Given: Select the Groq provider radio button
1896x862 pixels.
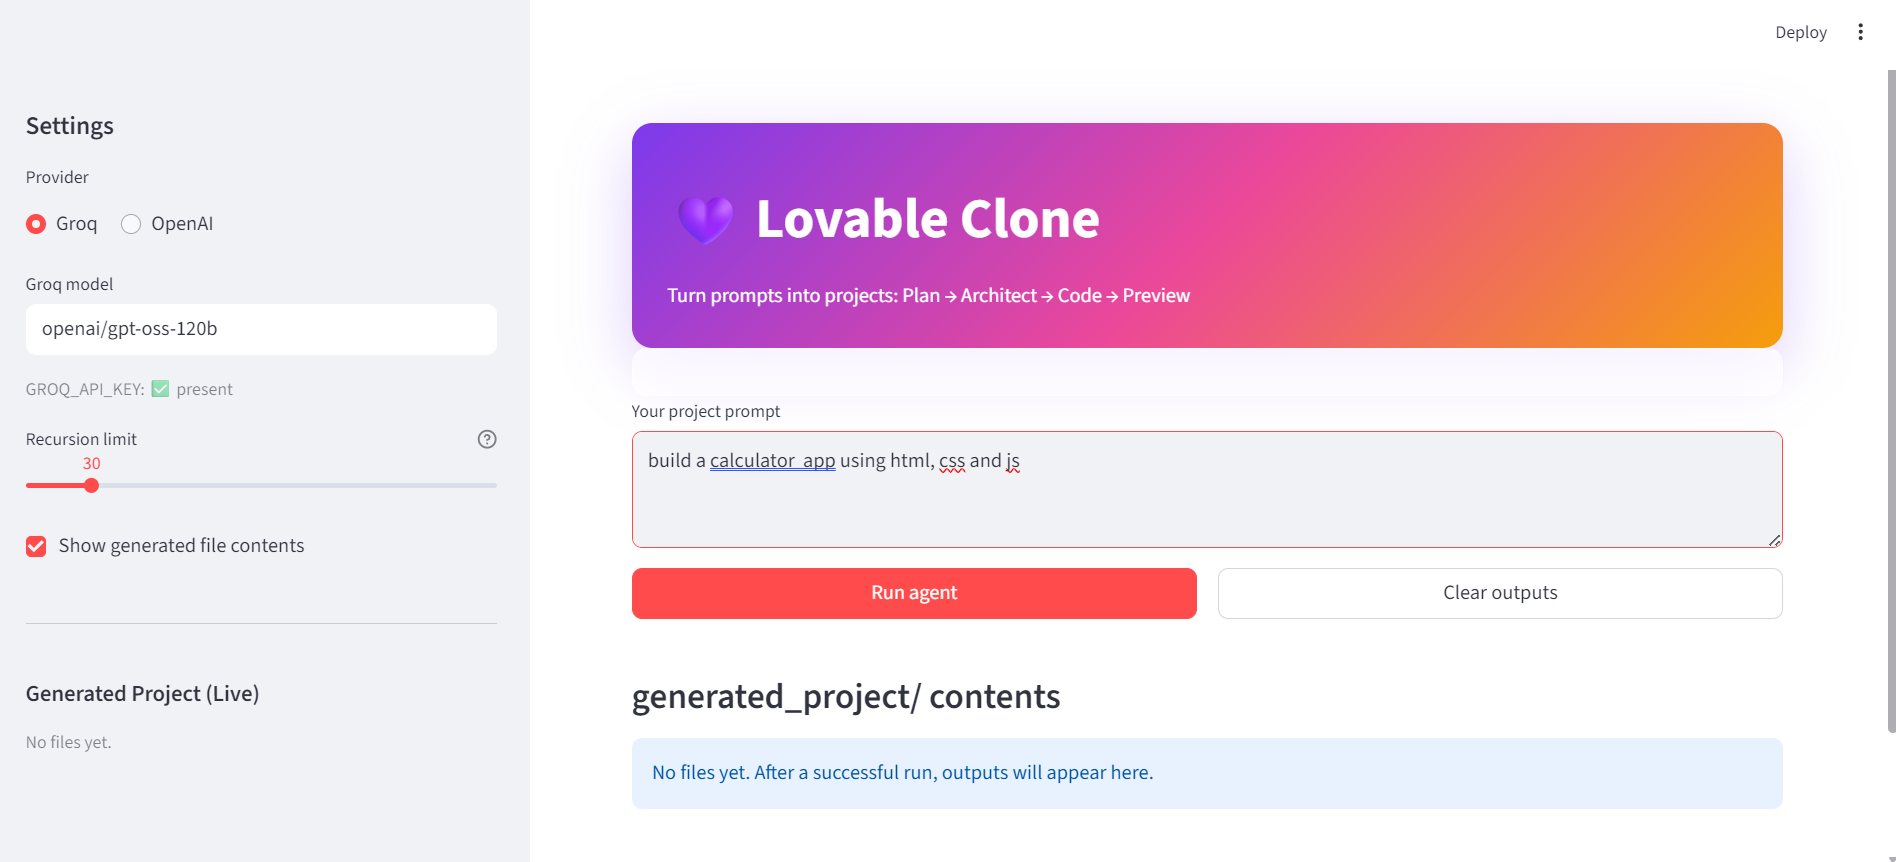Looking at the screenshot, I should (36, 223).
